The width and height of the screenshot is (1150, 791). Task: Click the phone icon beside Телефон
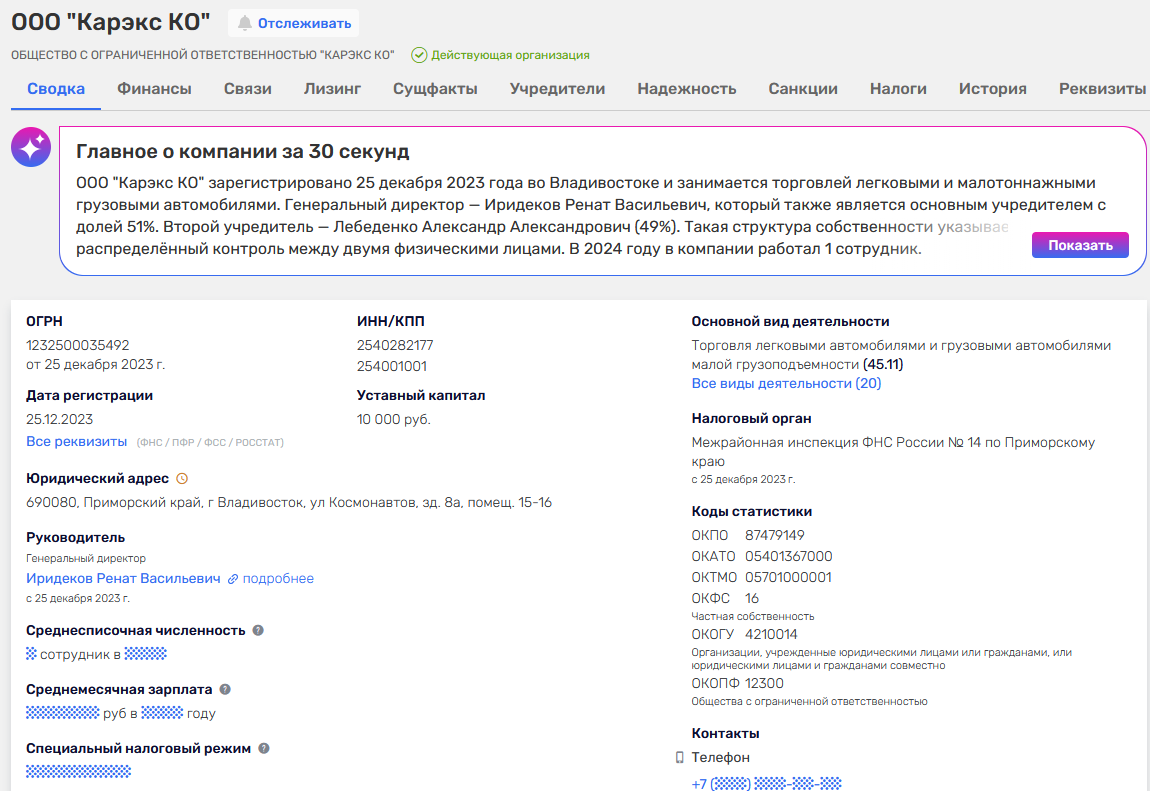tap(680, 758)
